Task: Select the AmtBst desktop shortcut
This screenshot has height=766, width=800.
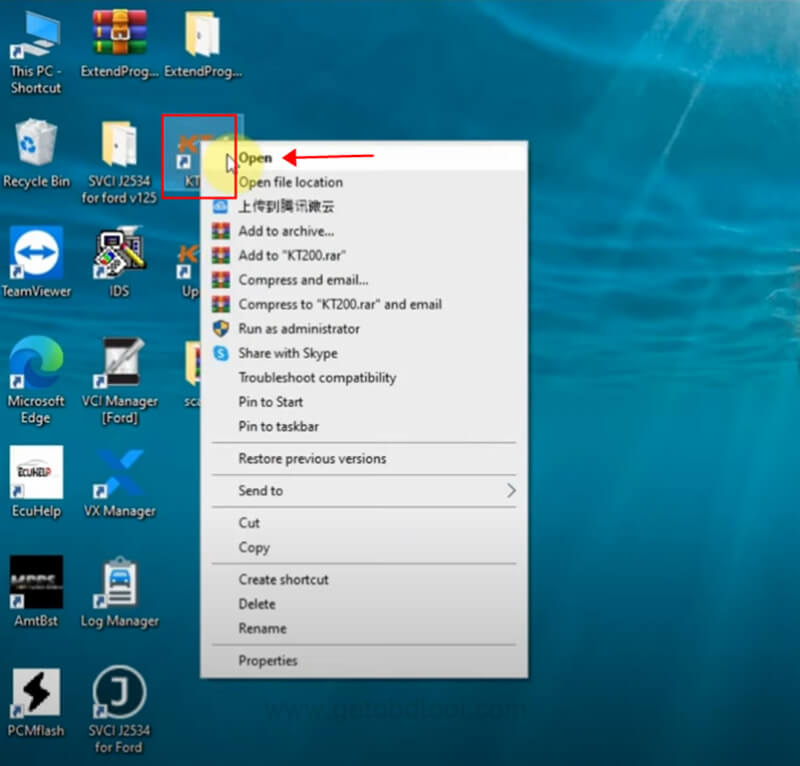Action: tap(36, 583)
